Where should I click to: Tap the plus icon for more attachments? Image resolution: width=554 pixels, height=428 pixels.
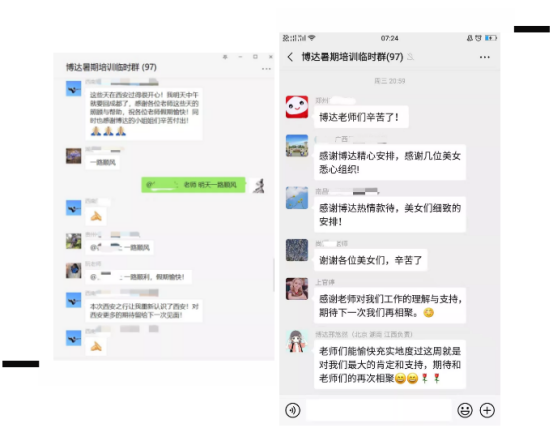click(487, 410)
